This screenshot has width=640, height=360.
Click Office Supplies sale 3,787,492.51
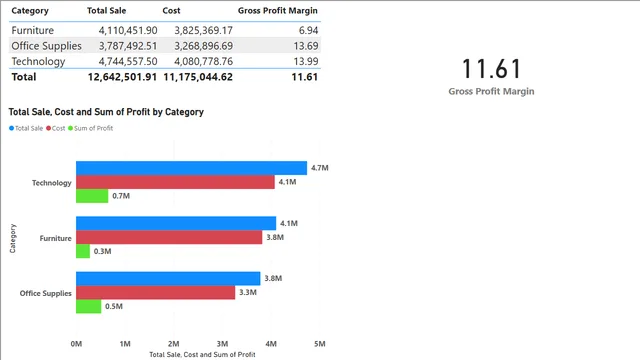[128, 46]
